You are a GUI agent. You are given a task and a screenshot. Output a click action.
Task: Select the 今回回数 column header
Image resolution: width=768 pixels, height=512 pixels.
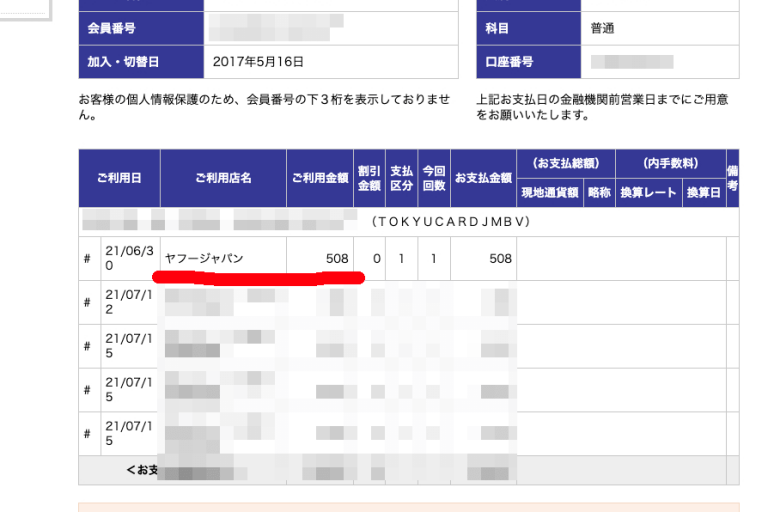coord(433,178)
